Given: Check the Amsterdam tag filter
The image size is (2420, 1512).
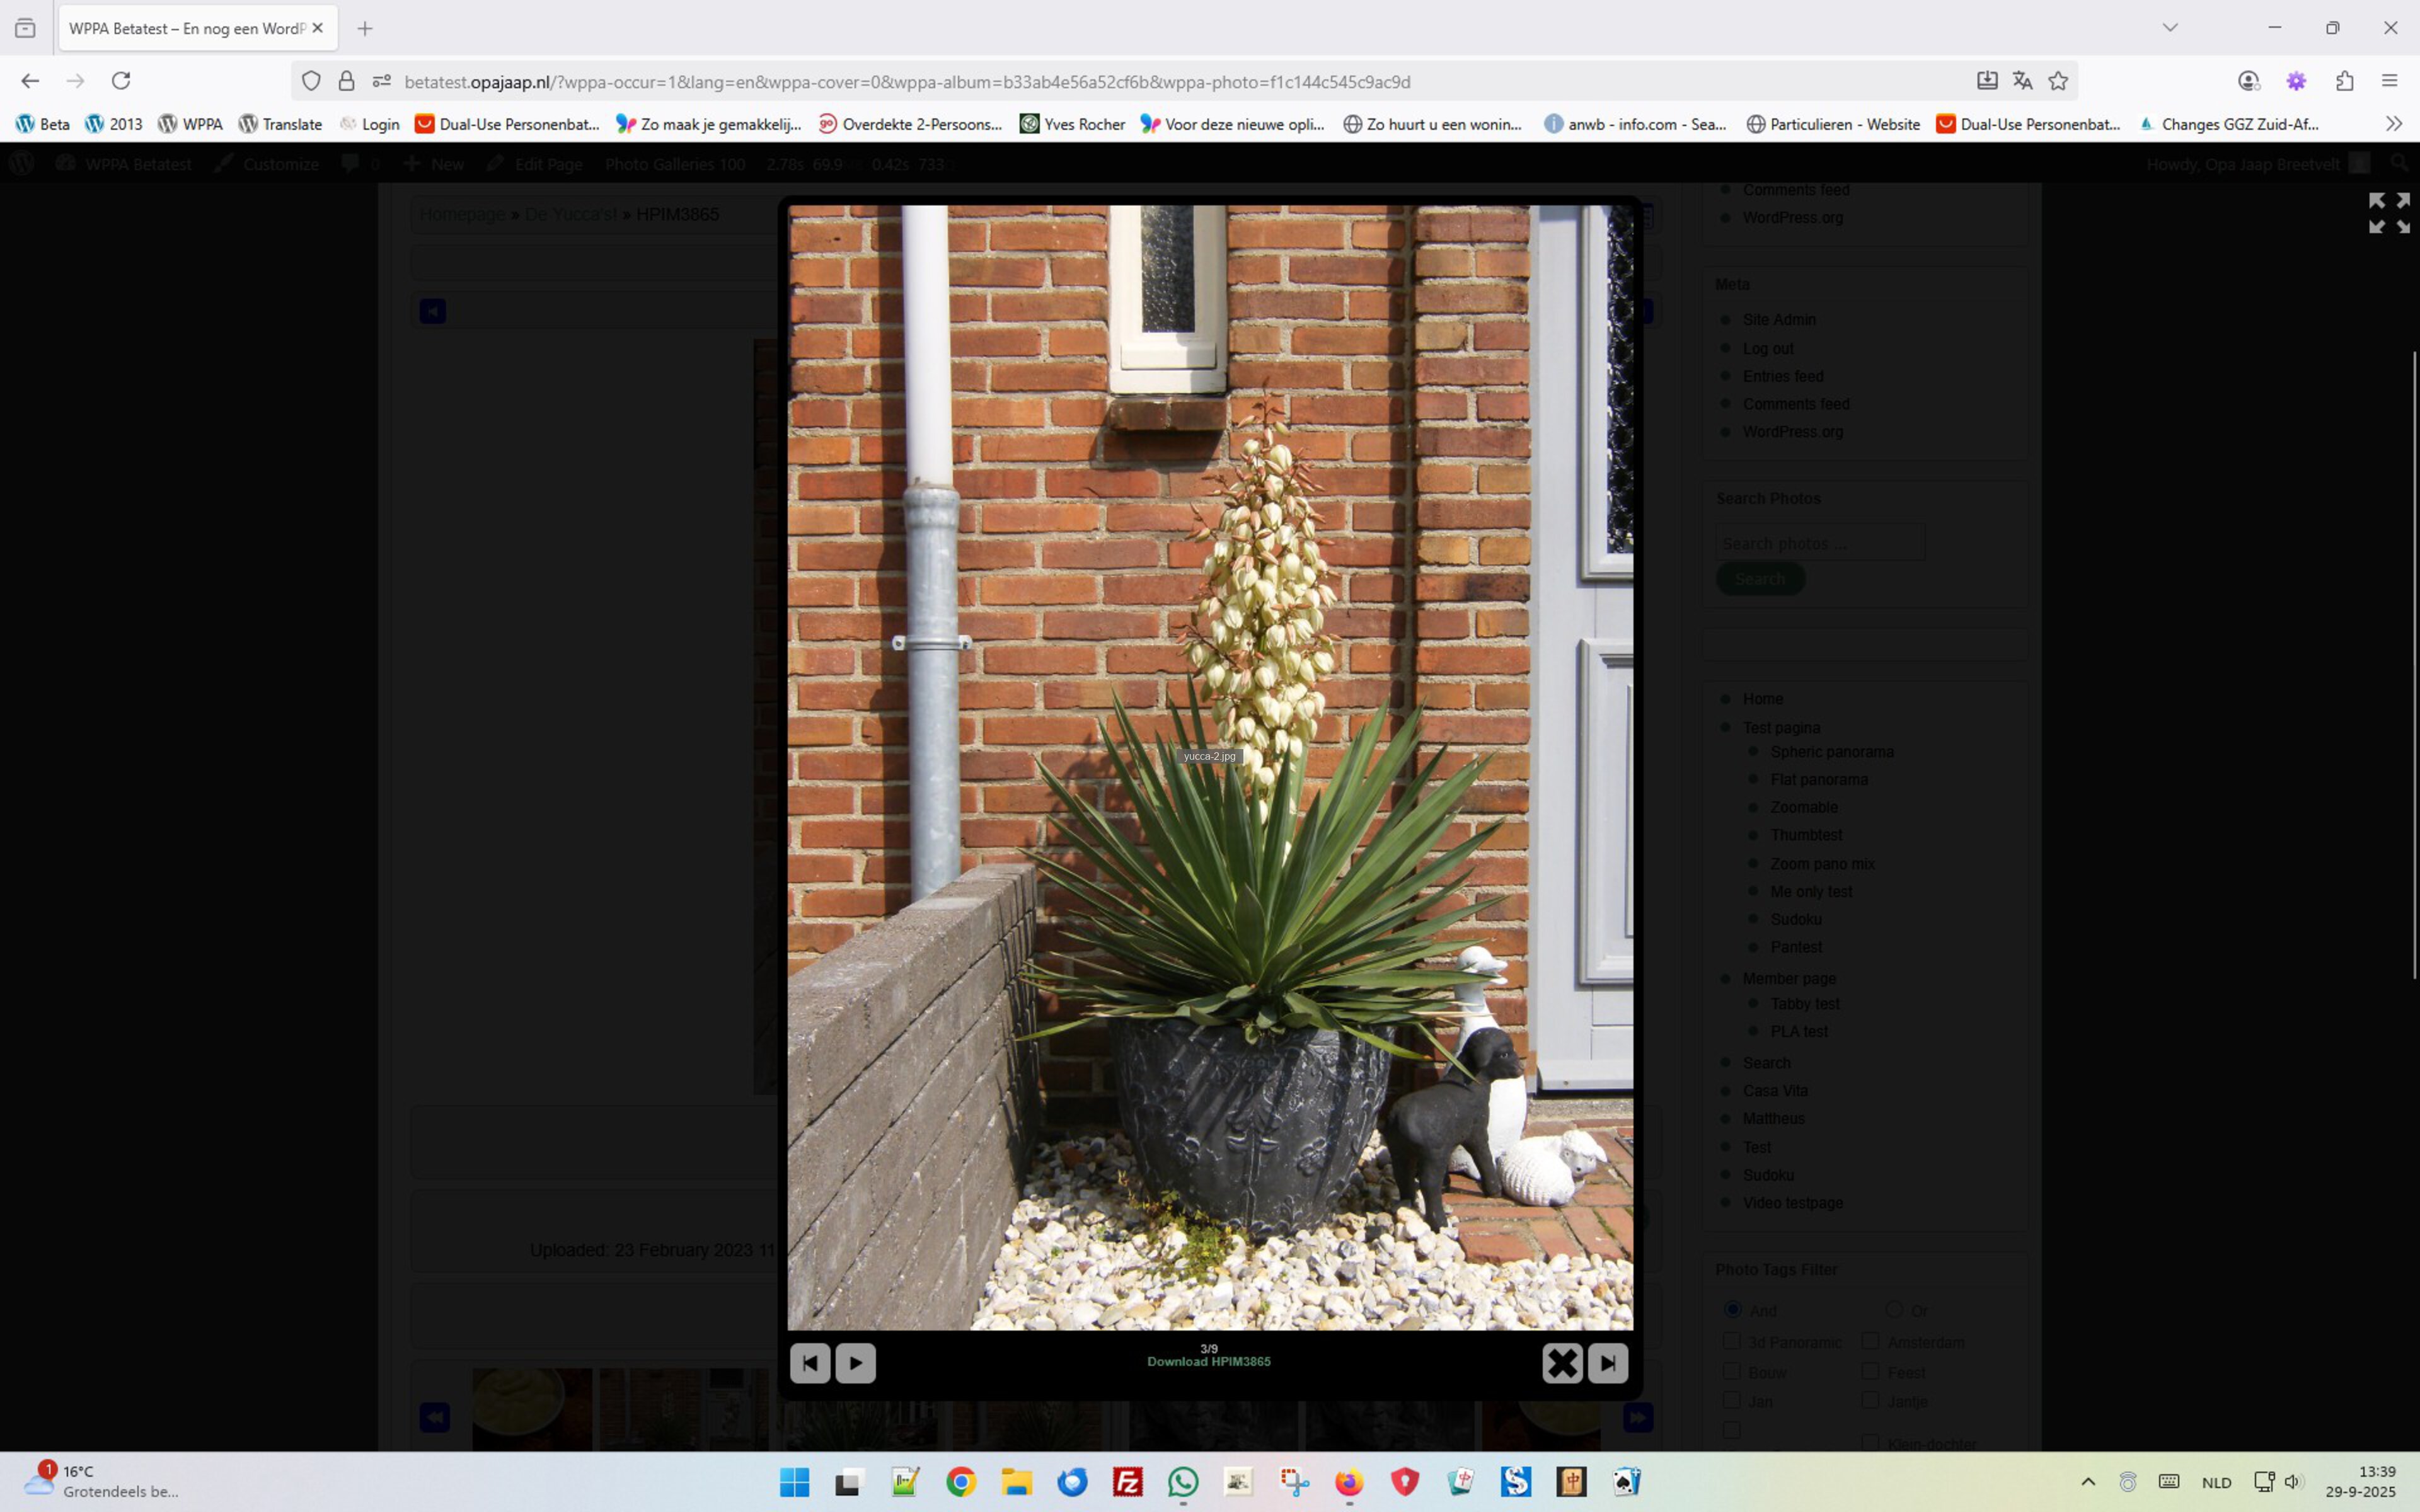Looking at the screenshot, I should pos(1871,1340).
